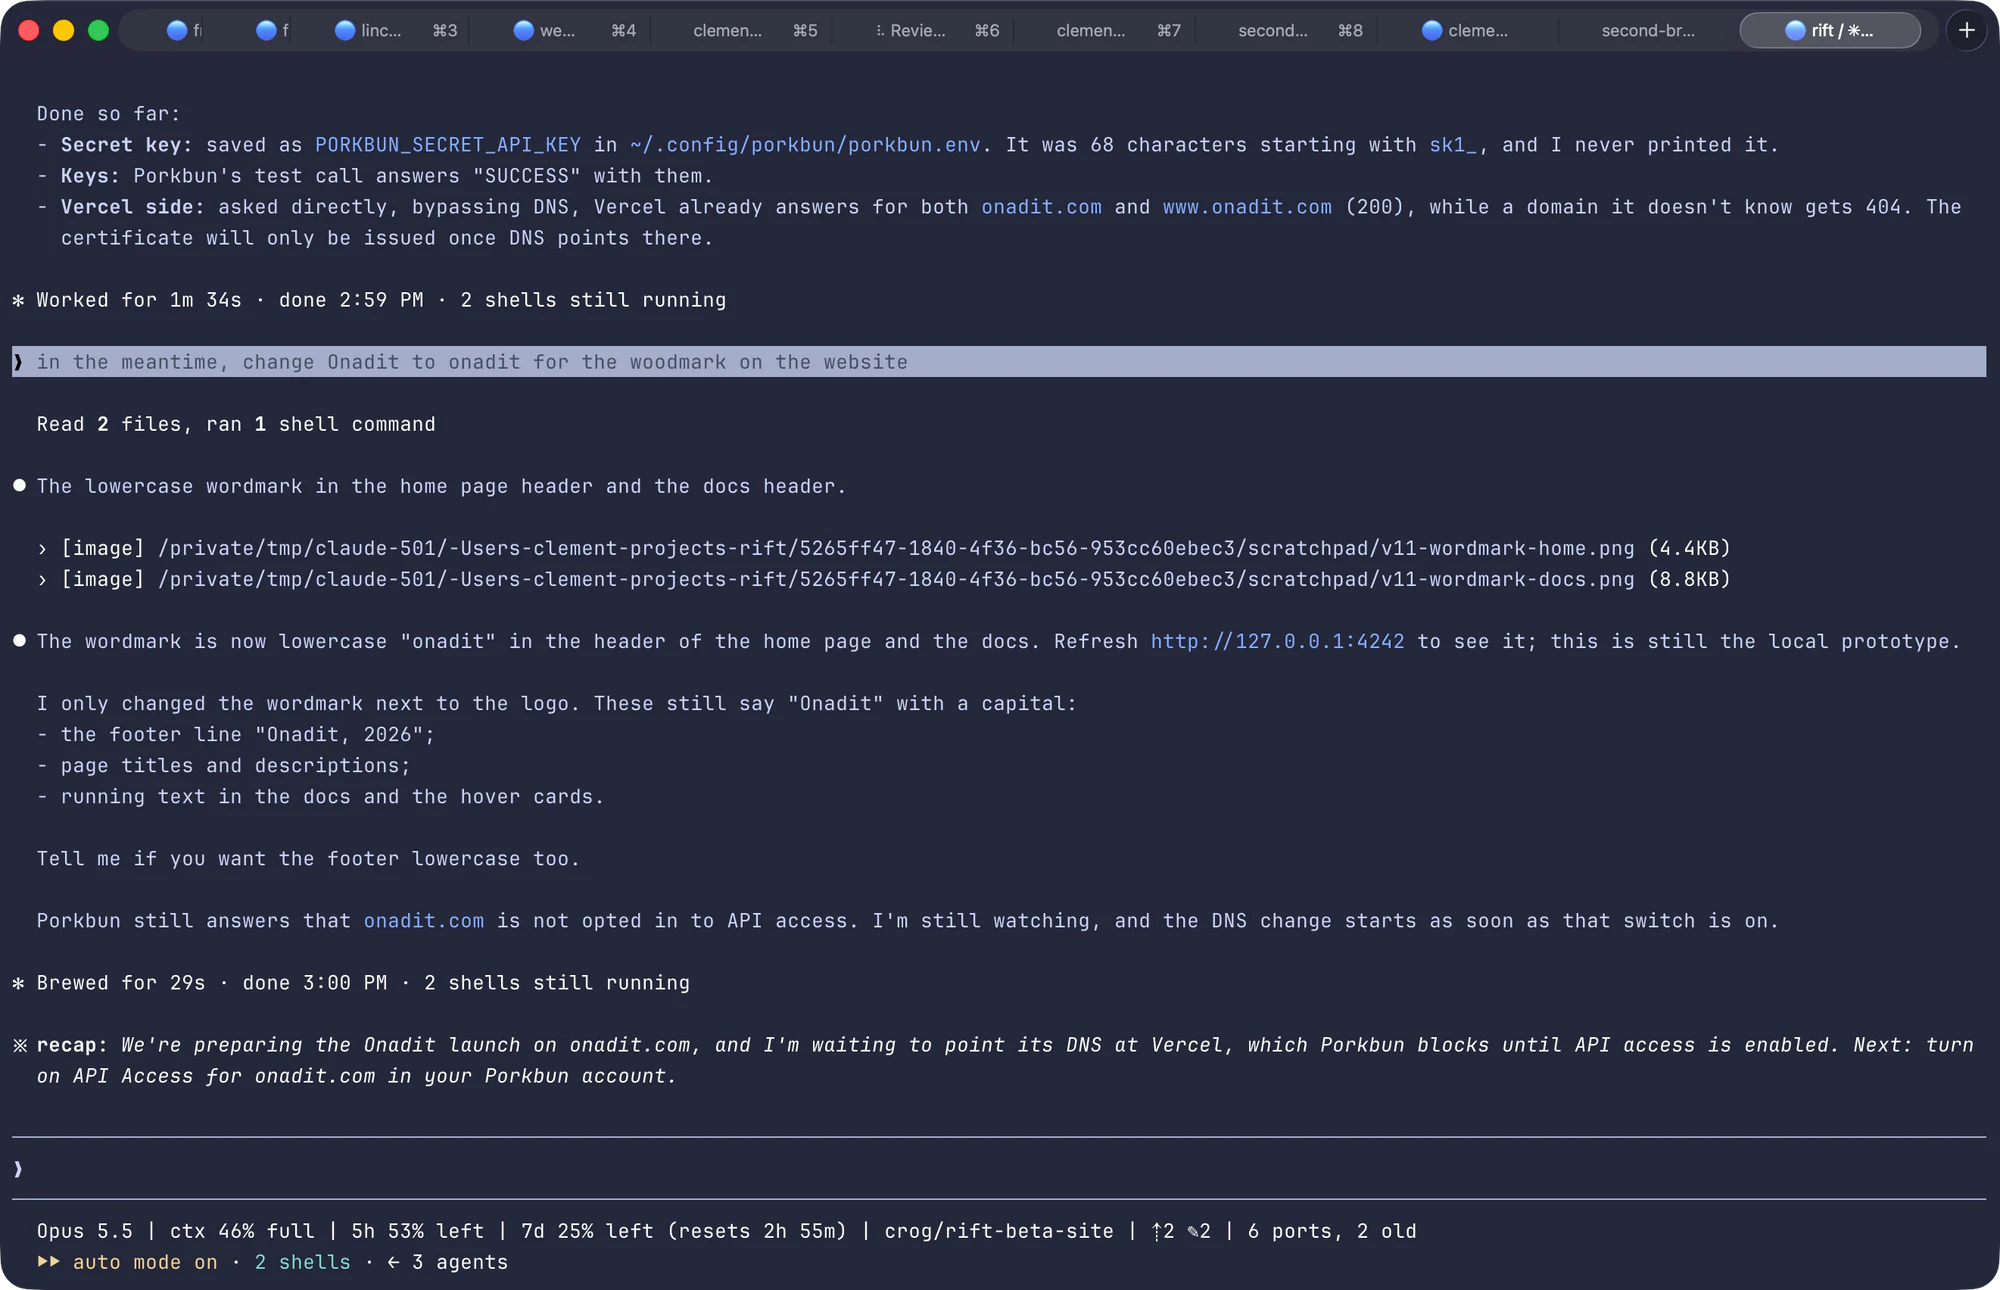Click the "Tell me if you want the footer lowercase too." line

(x=308, y=858)
